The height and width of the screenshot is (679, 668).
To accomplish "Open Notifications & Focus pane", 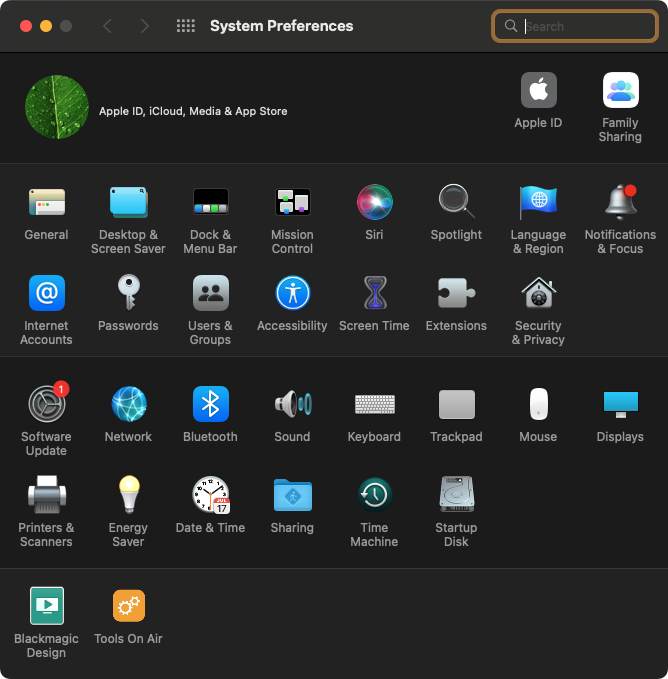I will click(x=620, y=202).
